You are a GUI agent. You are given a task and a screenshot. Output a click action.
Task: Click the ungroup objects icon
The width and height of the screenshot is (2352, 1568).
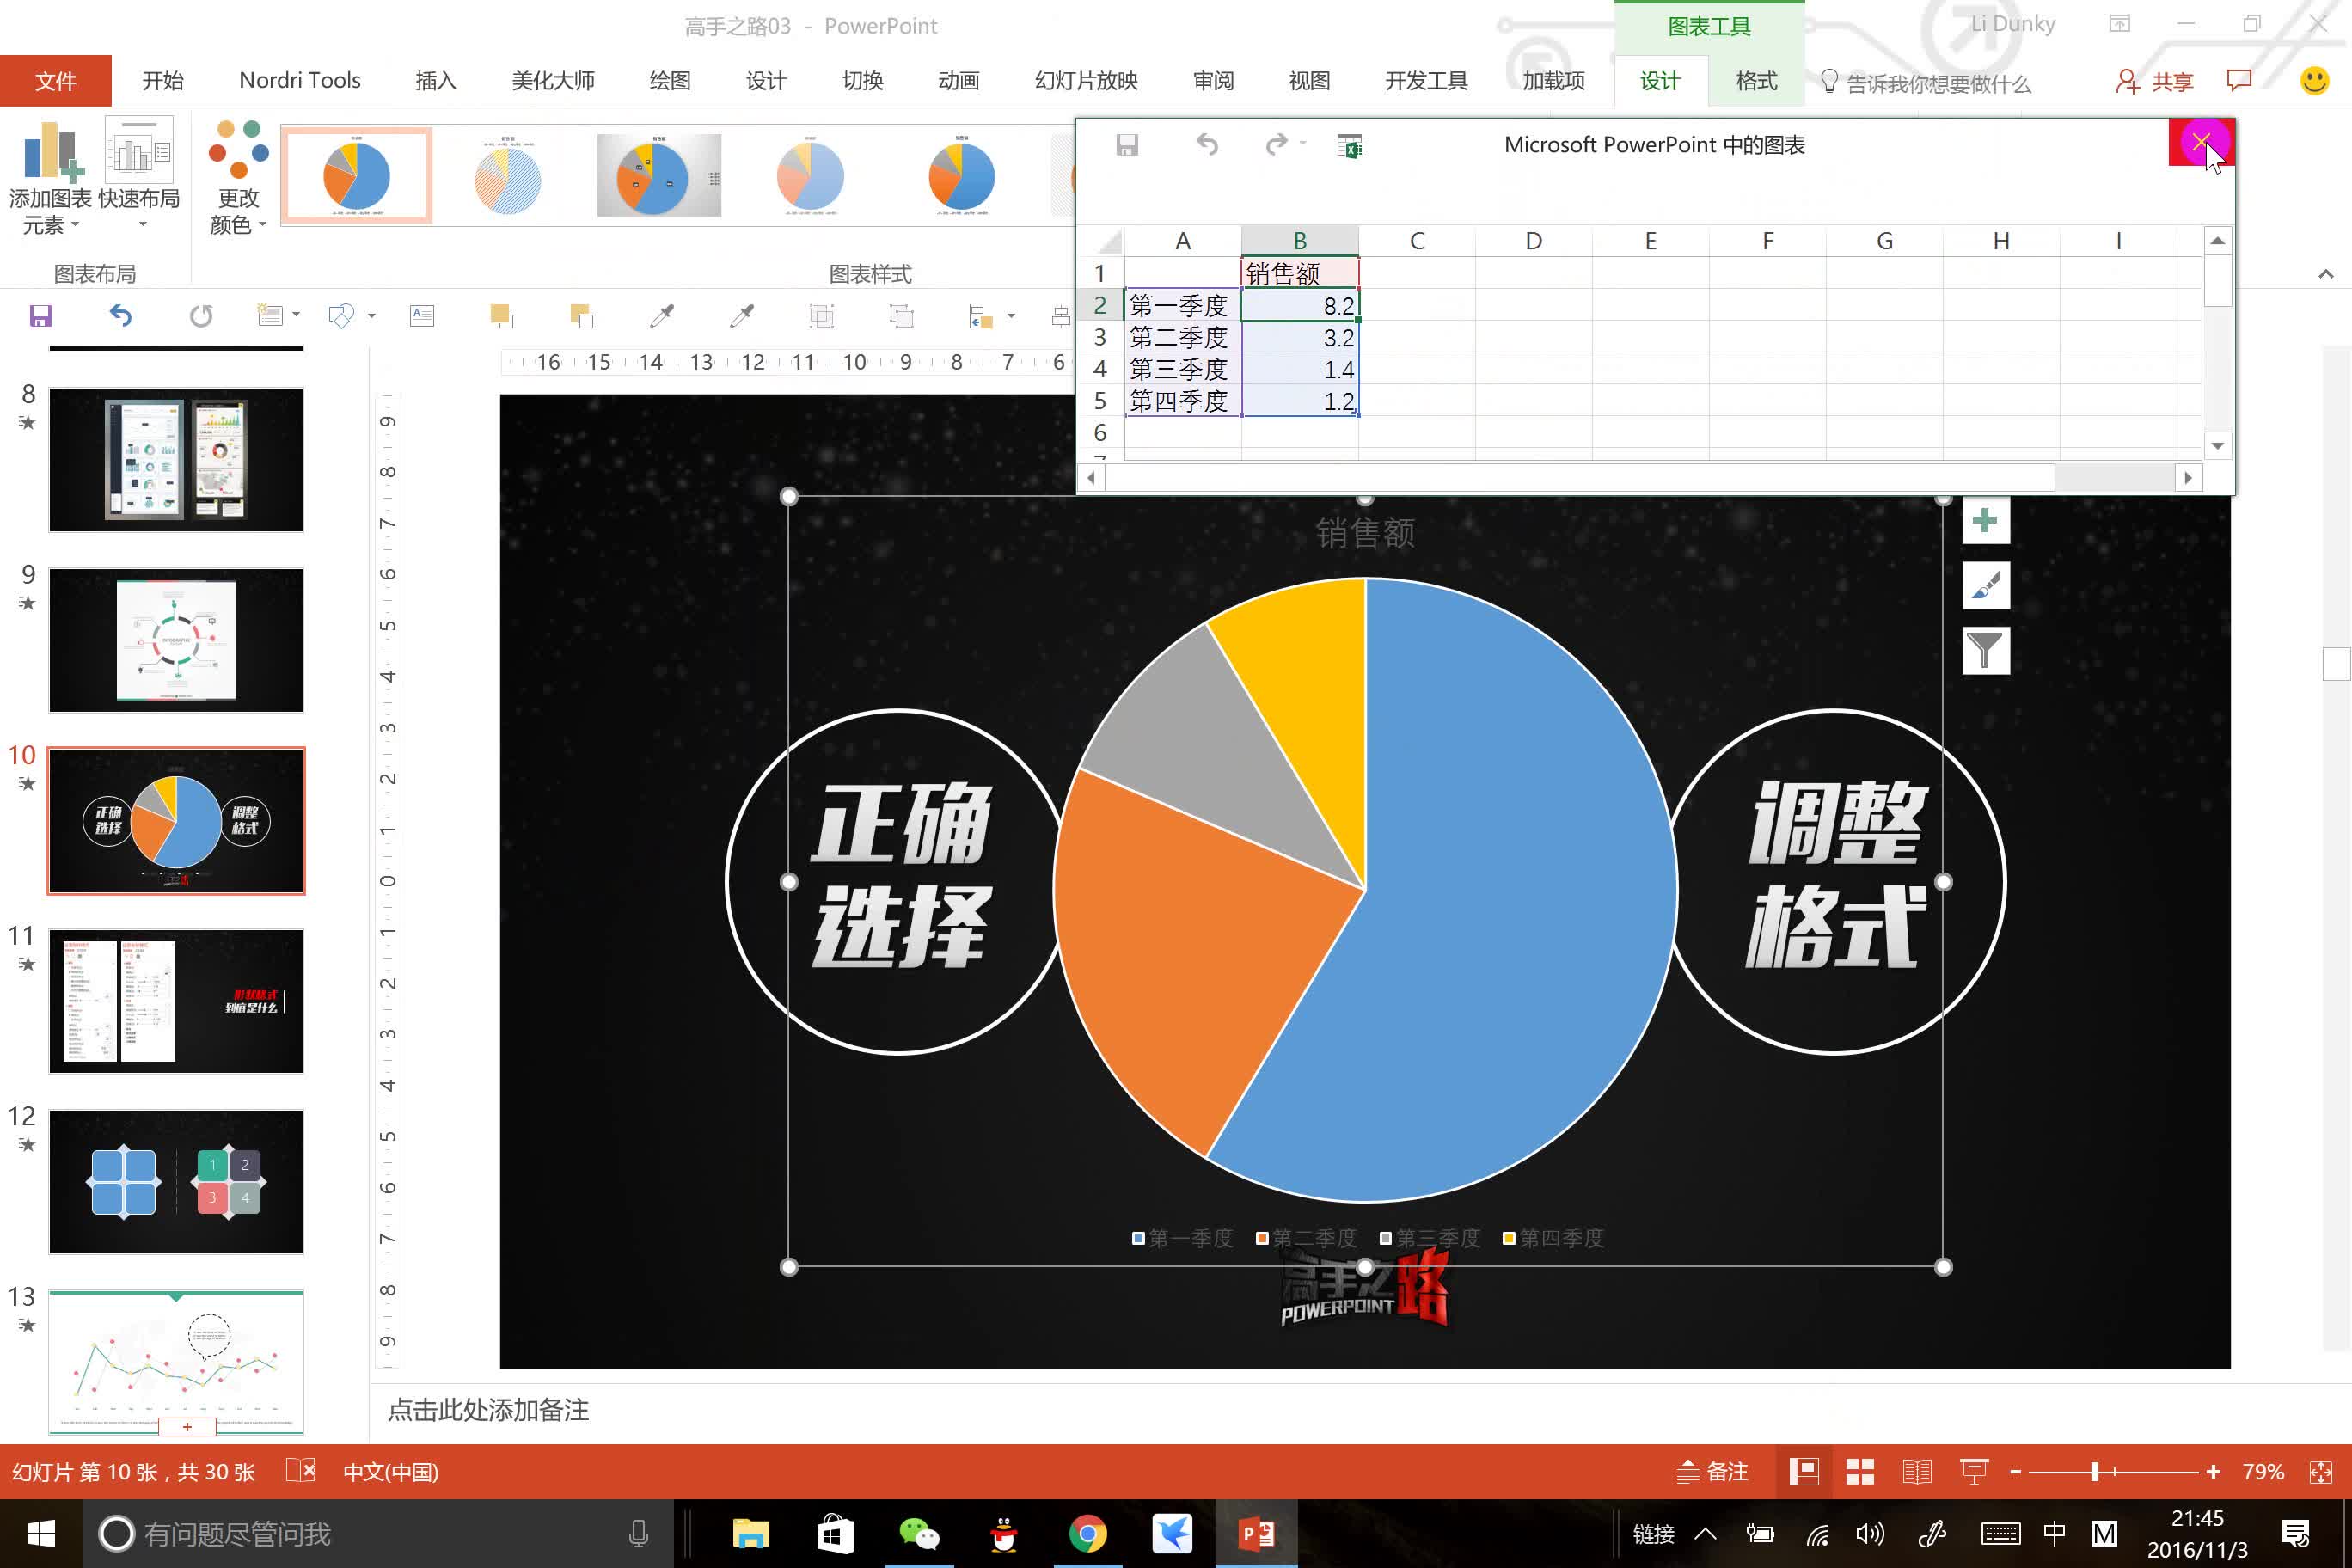pyautogui.click(x=901, y=316)
